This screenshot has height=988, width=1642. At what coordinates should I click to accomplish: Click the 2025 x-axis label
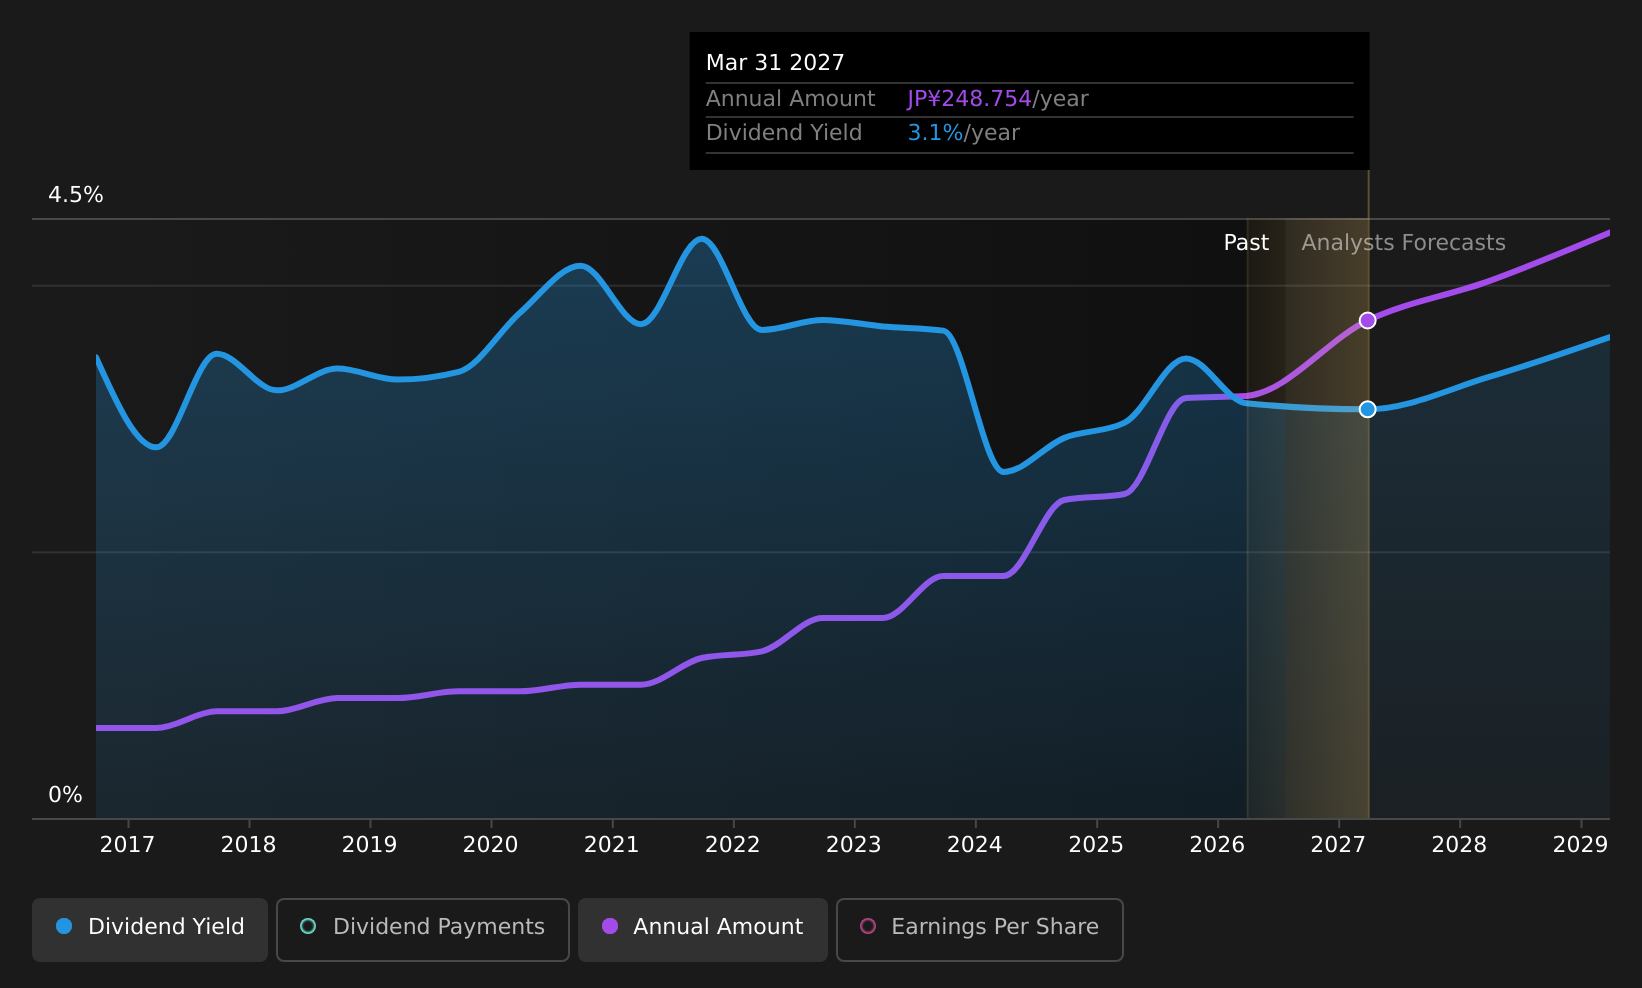1096,845
